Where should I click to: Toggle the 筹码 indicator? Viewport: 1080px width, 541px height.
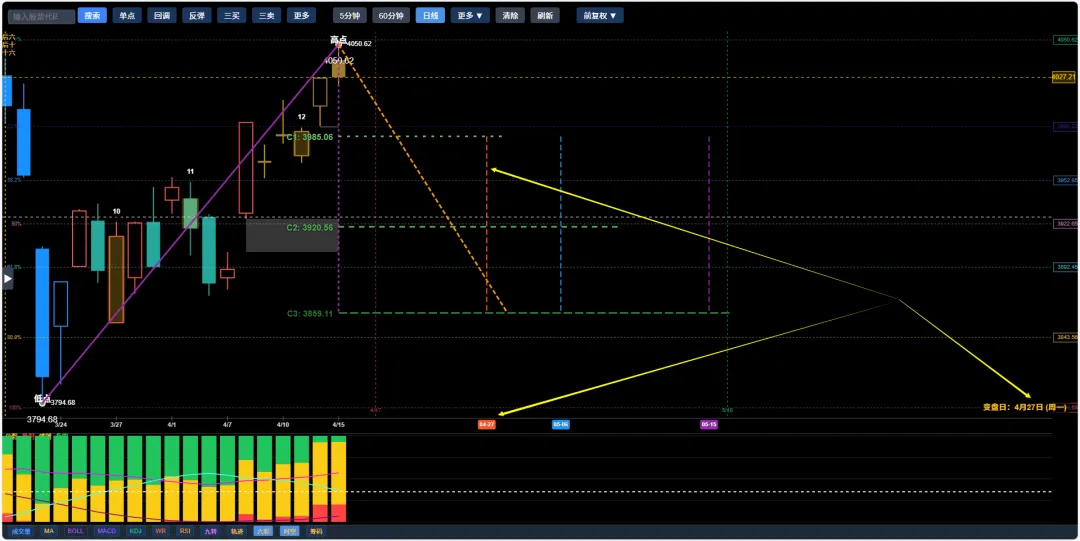click(315, 531)
